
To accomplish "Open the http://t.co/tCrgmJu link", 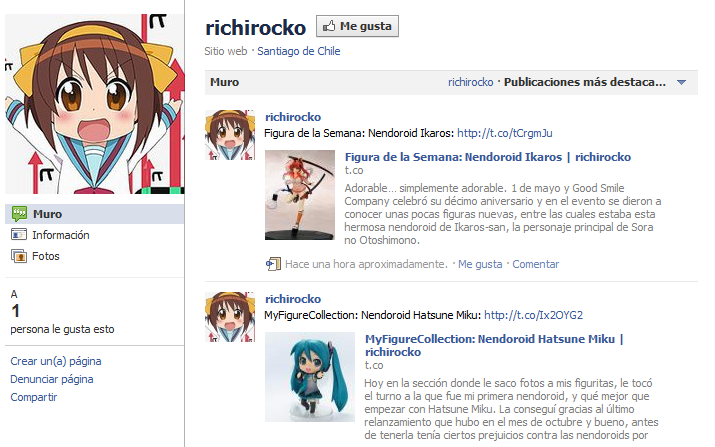I will point(505,133).
